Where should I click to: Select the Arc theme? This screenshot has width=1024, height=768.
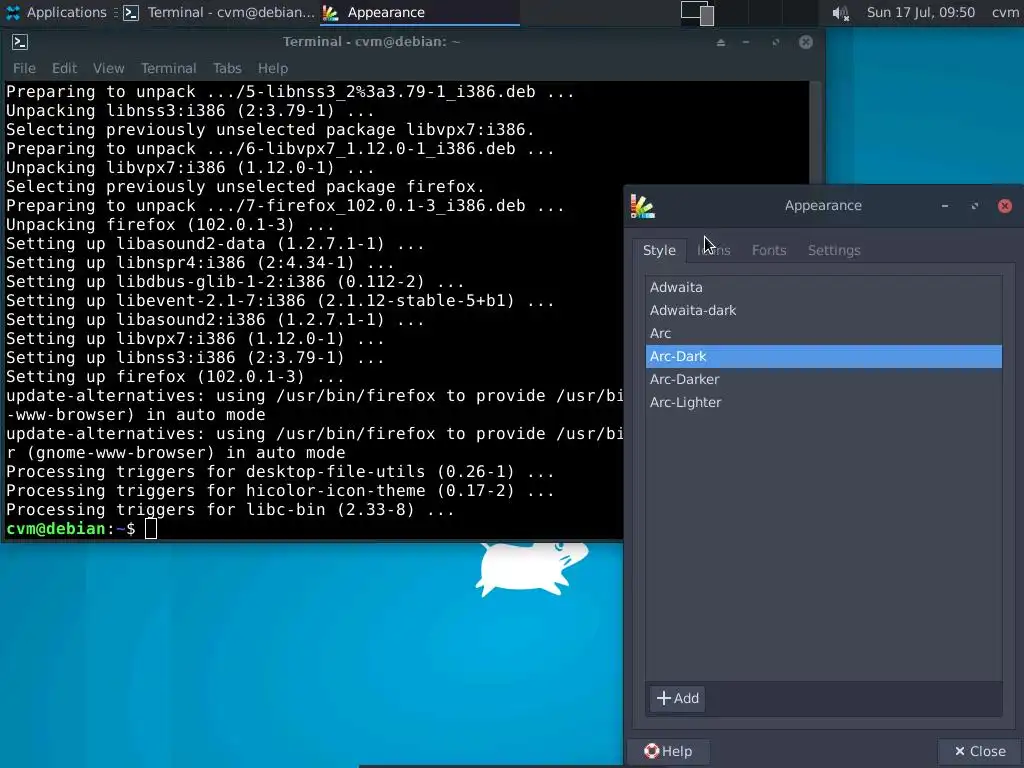(x=824, y=333)
